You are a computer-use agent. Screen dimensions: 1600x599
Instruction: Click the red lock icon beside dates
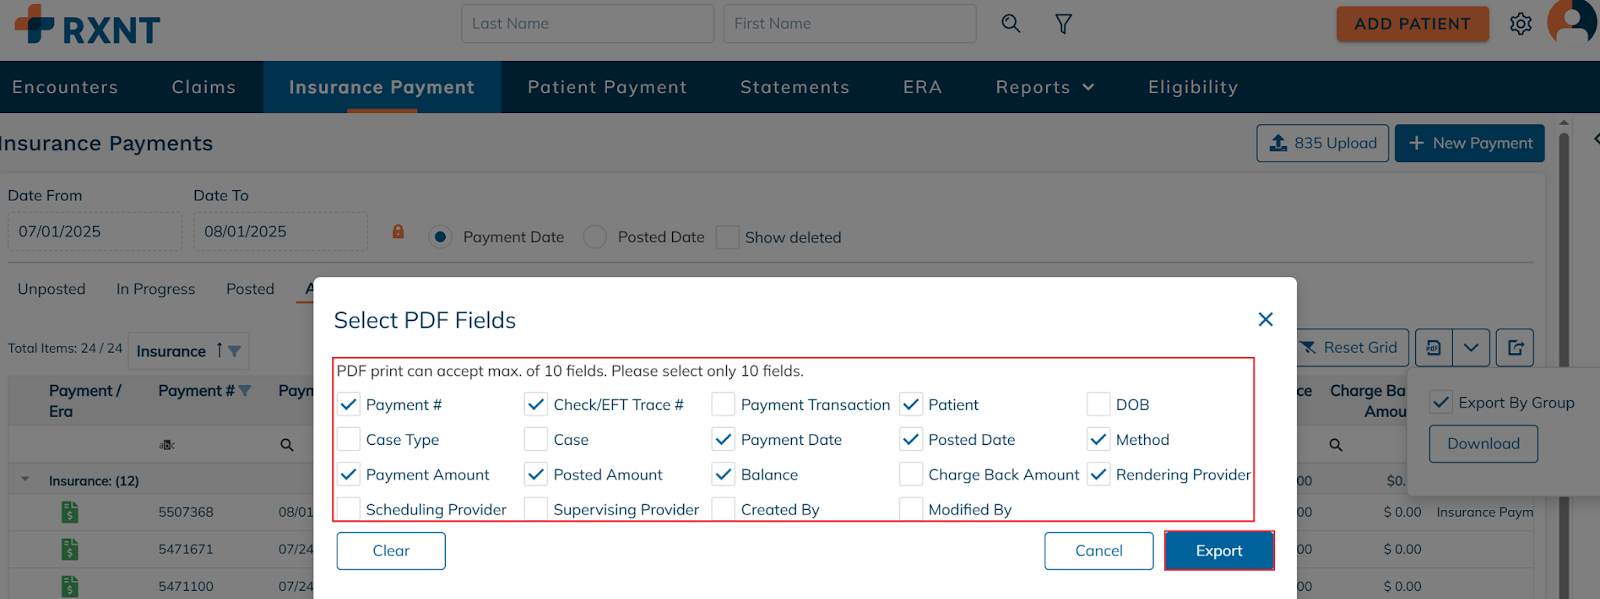[398, 232]
